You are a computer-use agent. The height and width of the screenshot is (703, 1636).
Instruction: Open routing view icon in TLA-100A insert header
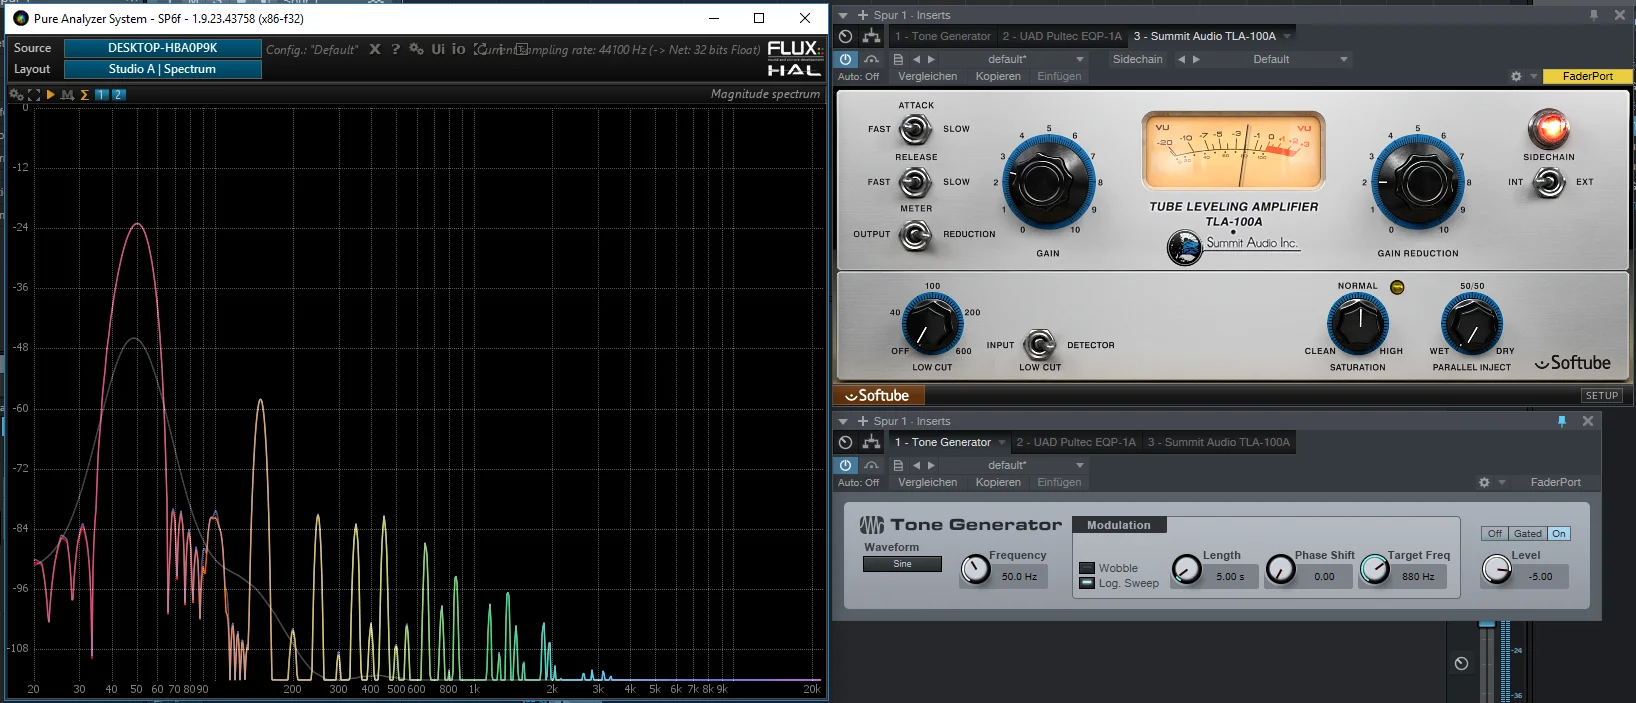(x=872, y=36)
